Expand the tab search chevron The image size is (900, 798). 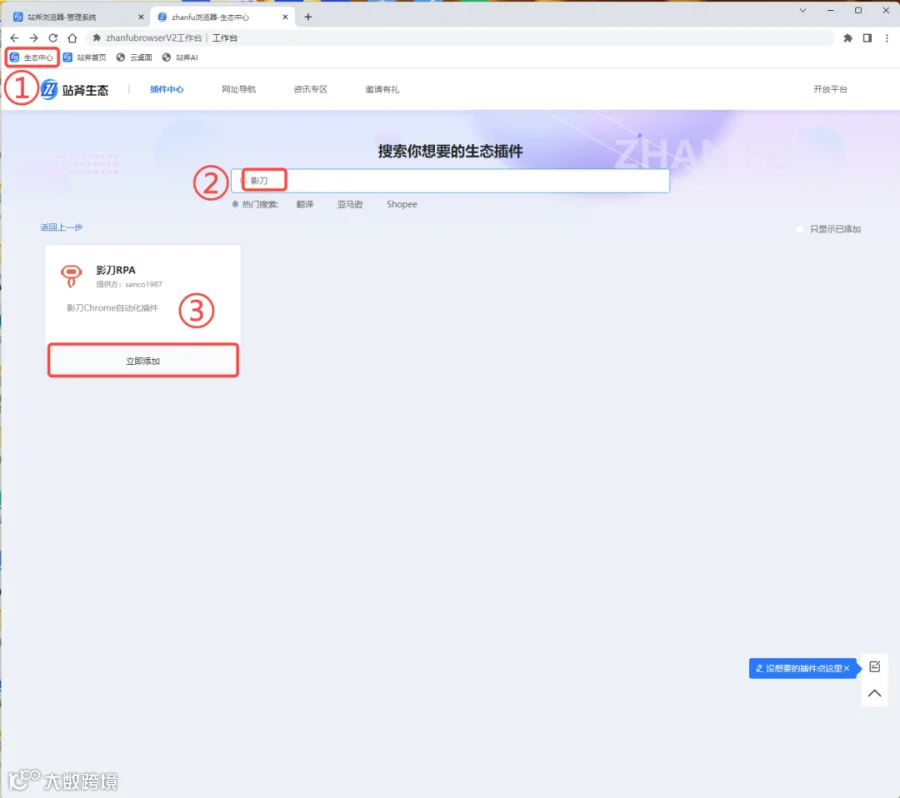[x=803, y=10]
